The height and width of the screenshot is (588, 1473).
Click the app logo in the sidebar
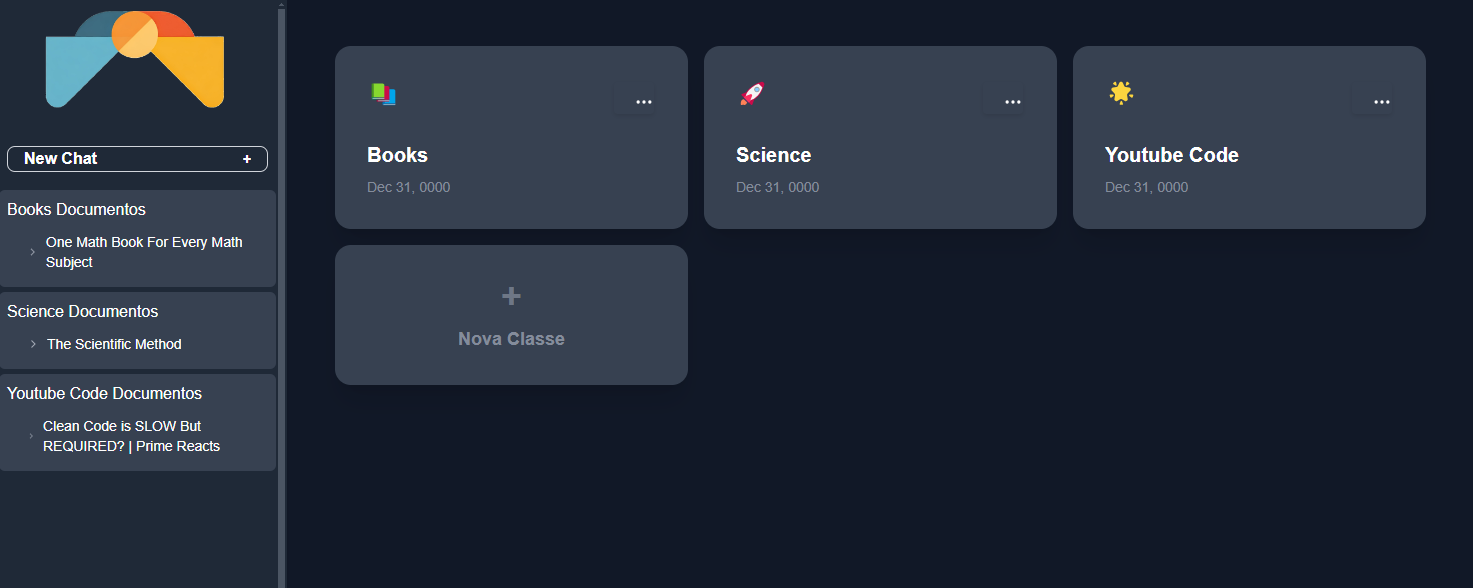135,59
